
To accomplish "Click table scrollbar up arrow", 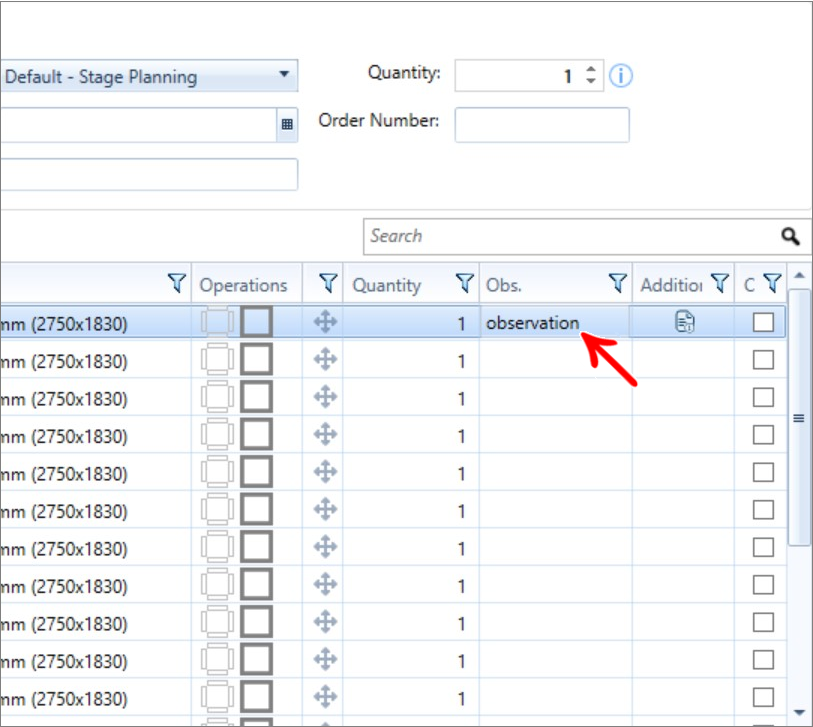I will click(x=799, y=275).
